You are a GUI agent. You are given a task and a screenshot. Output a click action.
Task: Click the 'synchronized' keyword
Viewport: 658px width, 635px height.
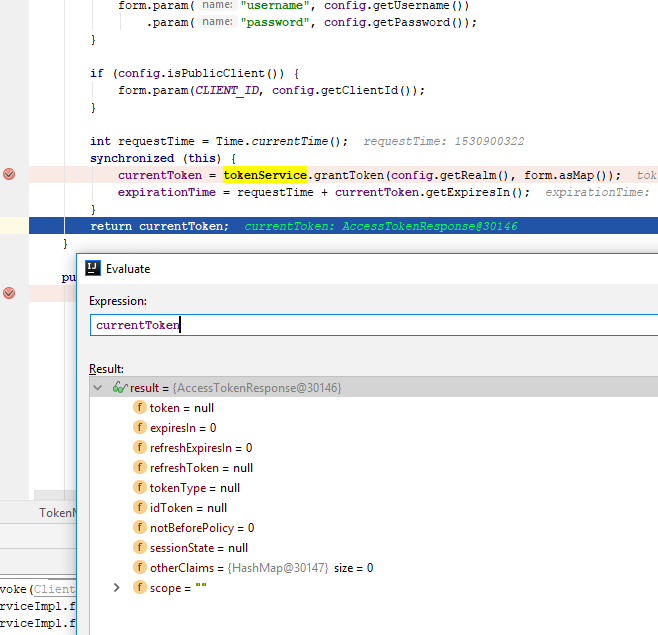132,158
